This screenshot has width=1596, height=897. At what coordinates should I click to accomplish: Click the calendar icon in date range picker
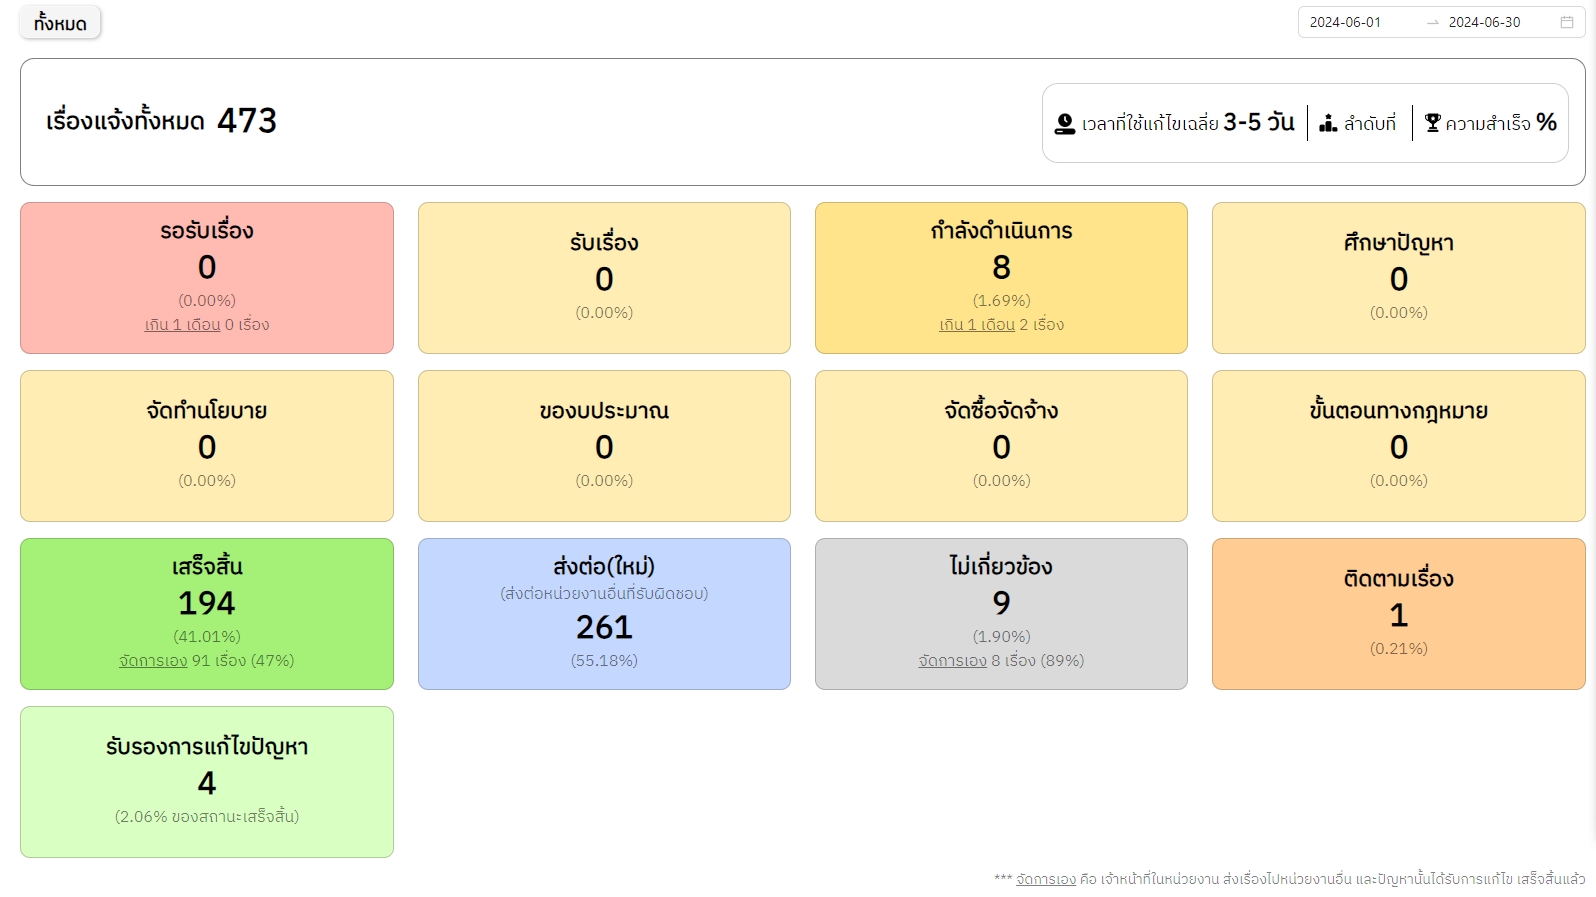tap(1566, 22)
